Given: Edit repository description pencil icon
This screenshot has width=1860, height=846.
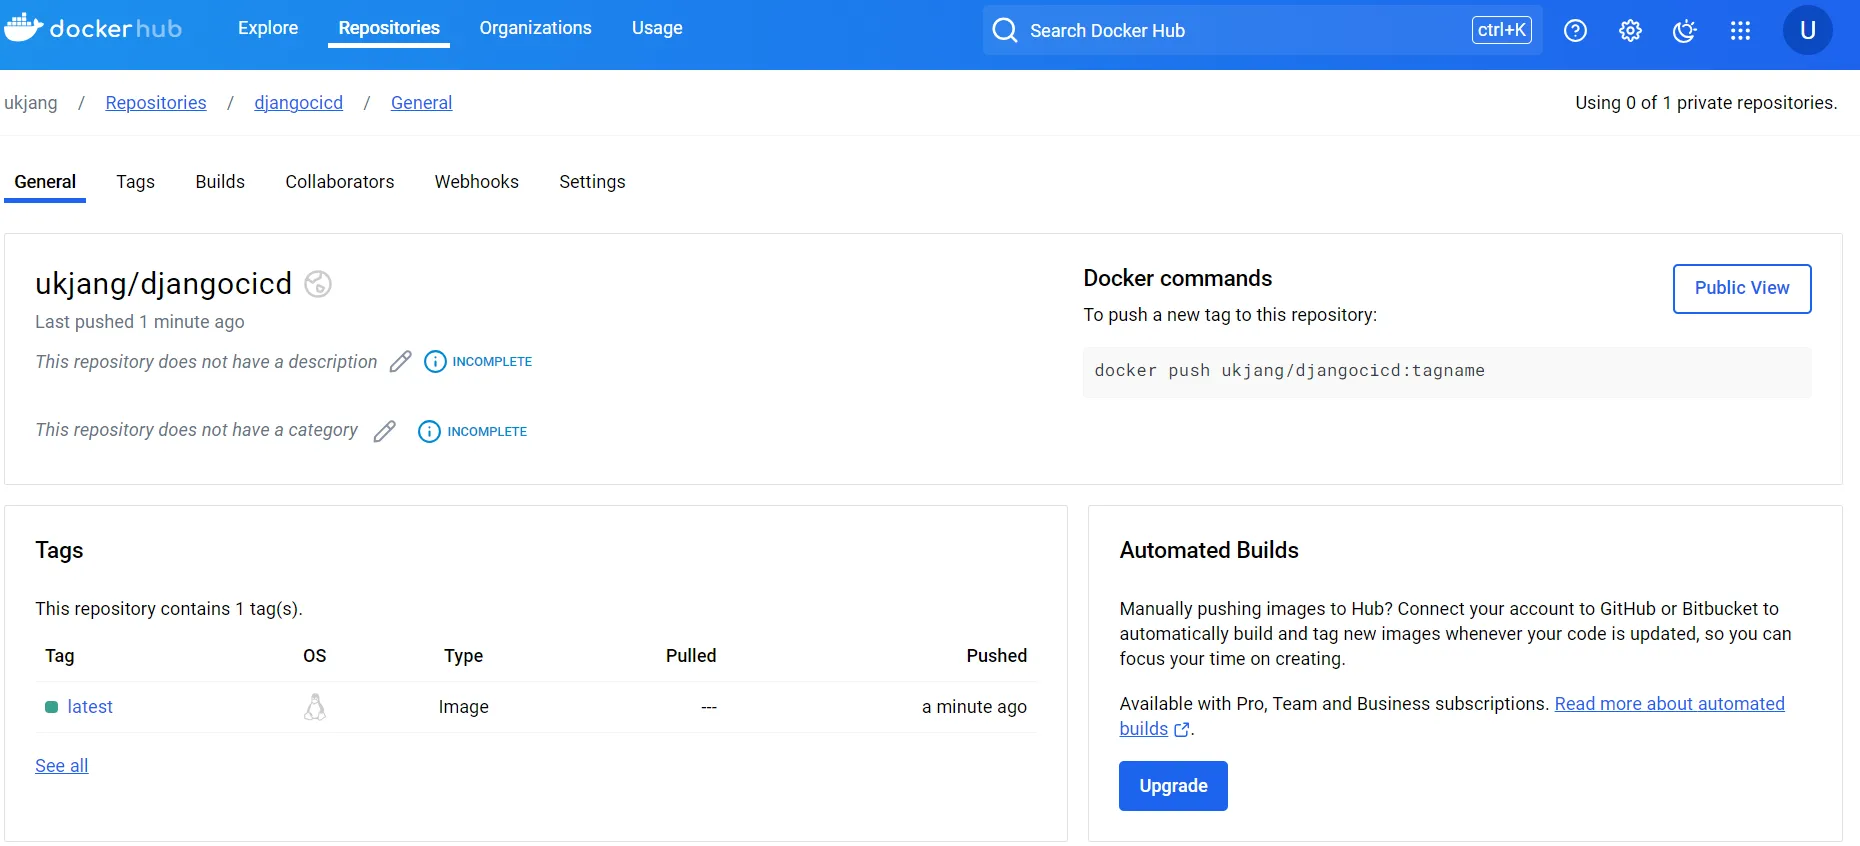Looking at the screenshot, I should pyautogui.click(x=400, y=361).
